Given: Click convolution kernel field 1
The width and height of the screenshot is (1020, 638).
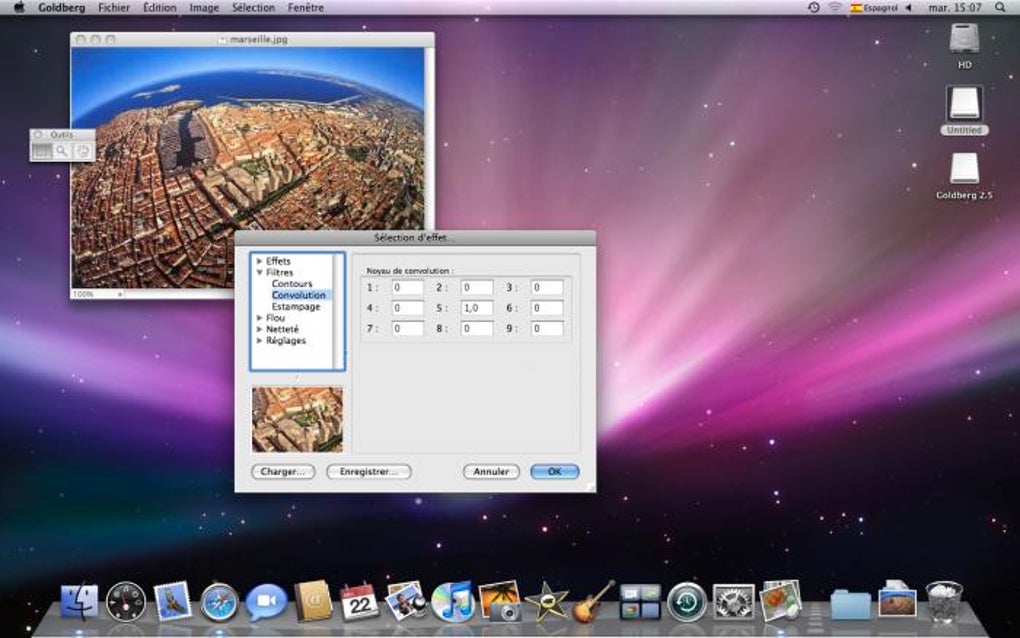Looking at the screenshot, I should tap(407, 287).
